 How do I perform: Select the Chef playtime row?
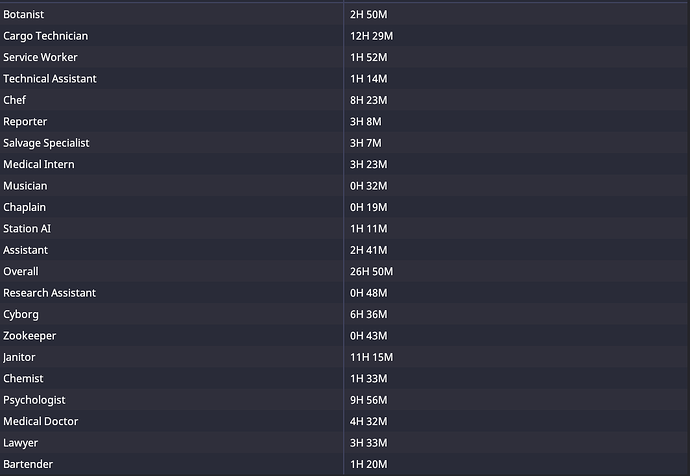pos(15,100)
